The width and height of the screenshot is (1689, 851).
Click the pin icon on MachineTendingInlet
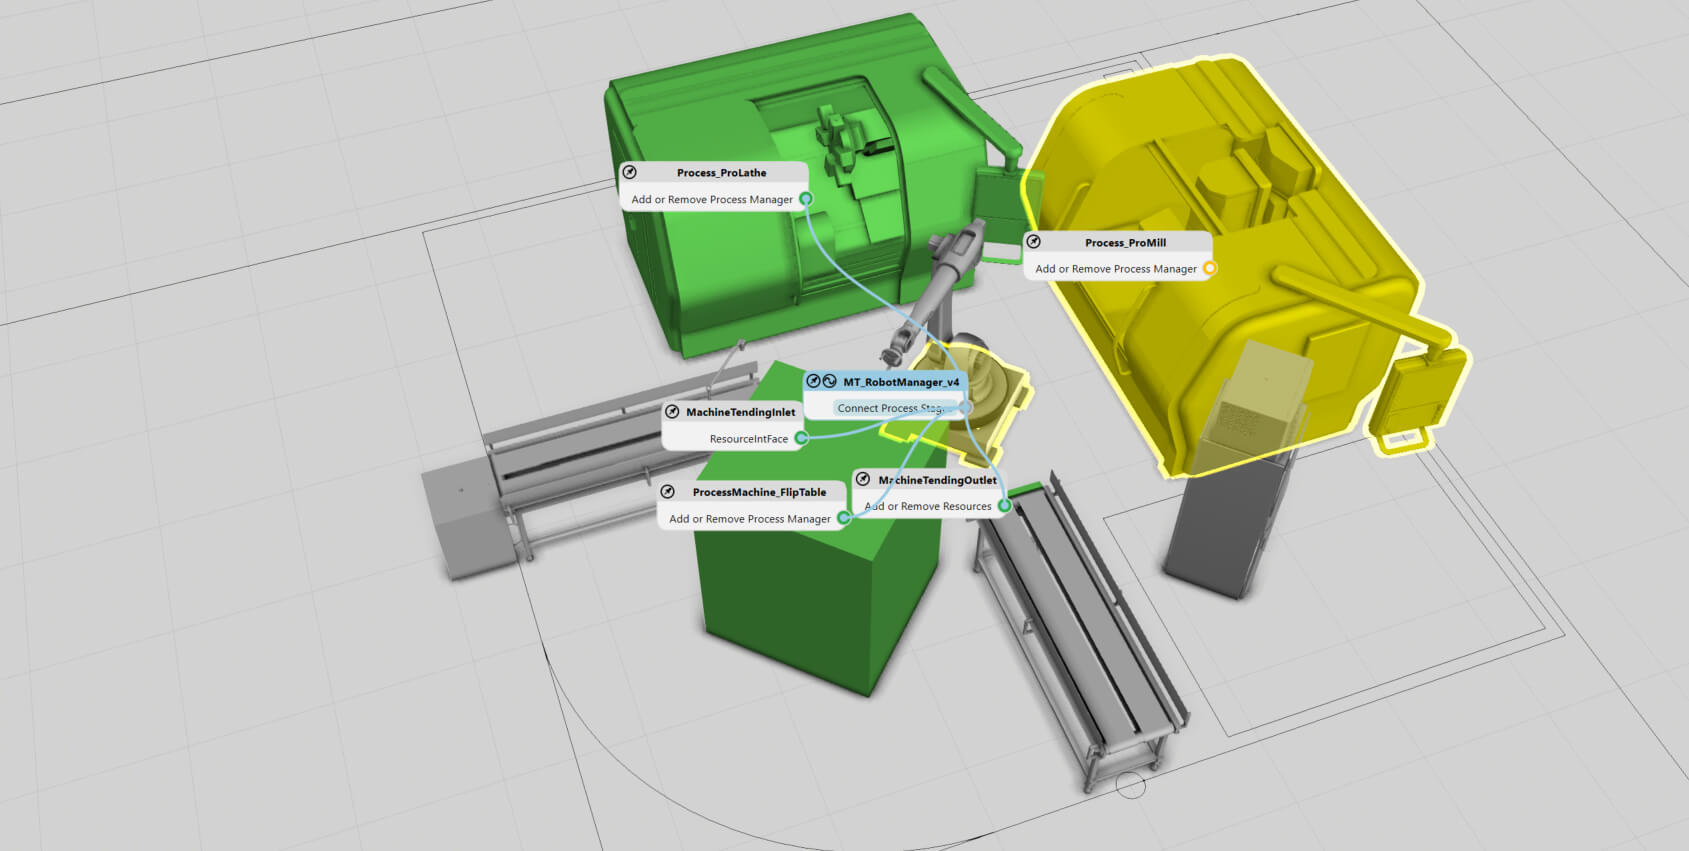(673, 412)
